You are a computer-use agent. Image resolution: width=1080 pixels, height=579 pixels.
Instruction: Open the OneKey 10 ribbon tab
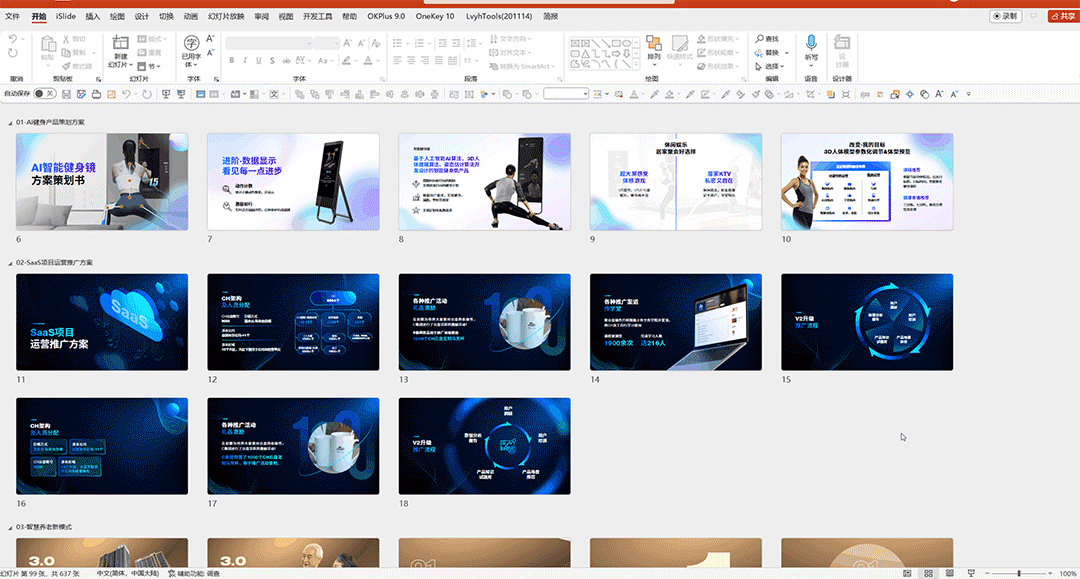tap(435, 16)
